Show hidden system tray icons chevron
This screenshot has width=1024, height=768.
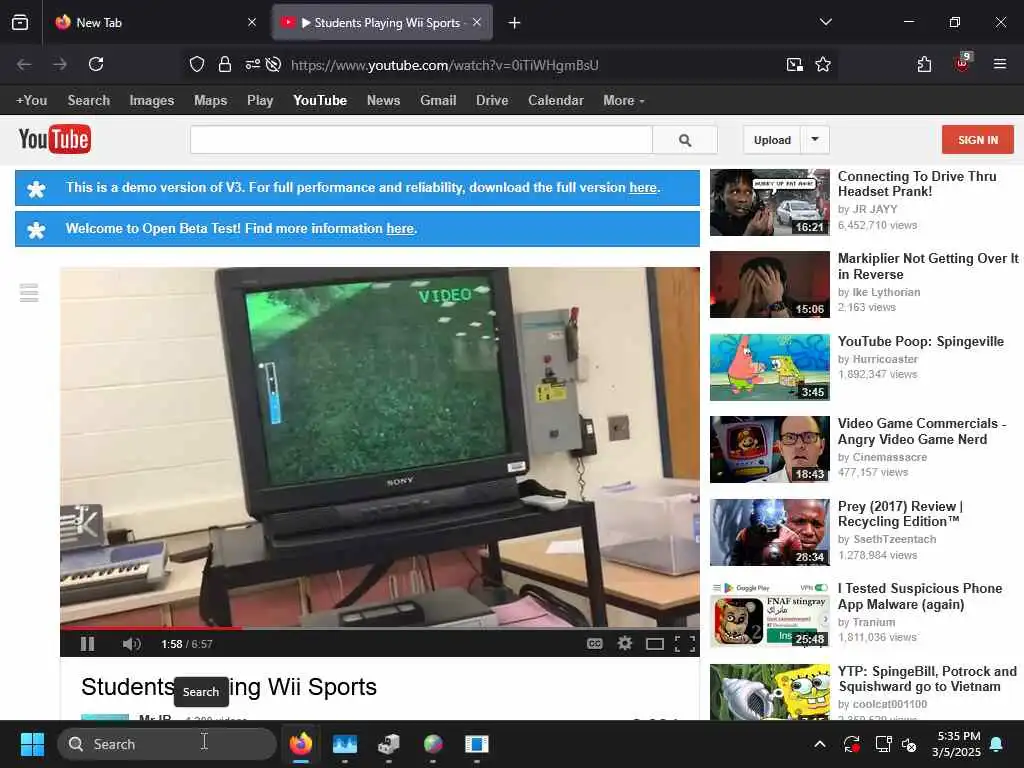(x=820, y=744)
